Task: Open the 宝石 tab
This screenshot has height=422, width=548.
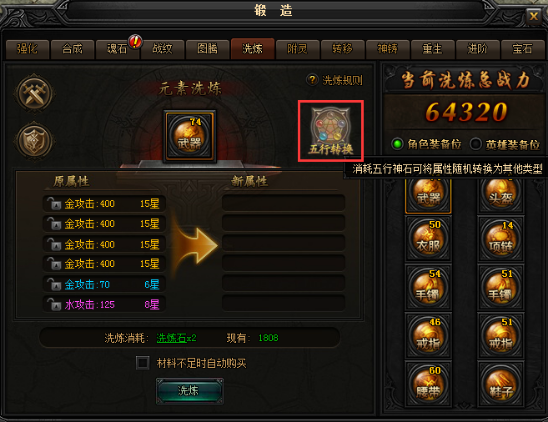Action: (522, 49)
